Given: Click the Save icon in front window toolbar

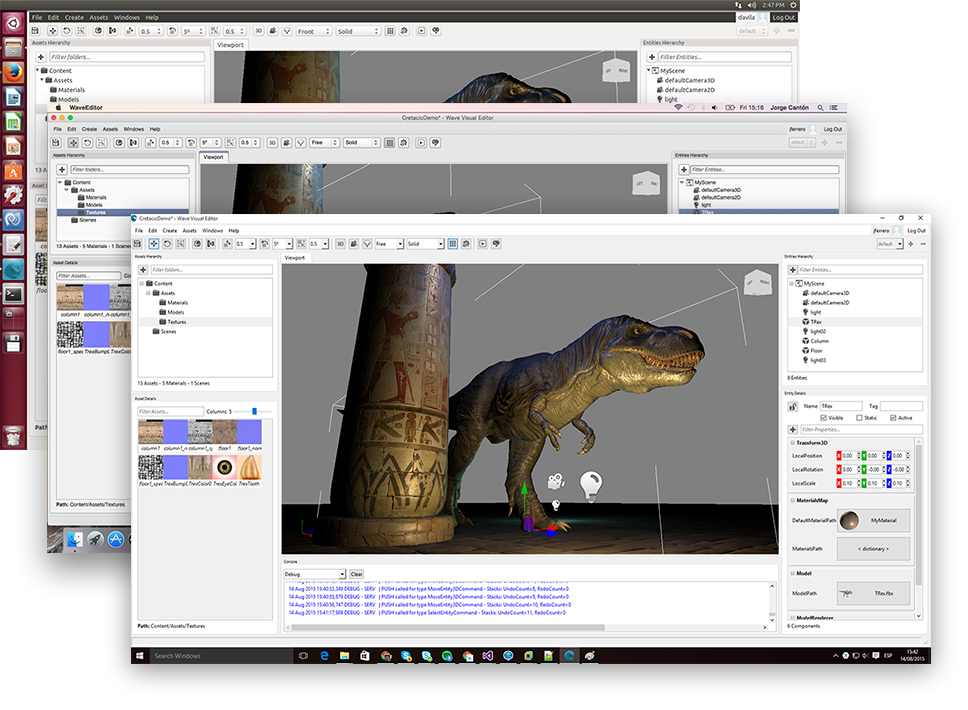Looking at the screenshot, I should point(138,244).
